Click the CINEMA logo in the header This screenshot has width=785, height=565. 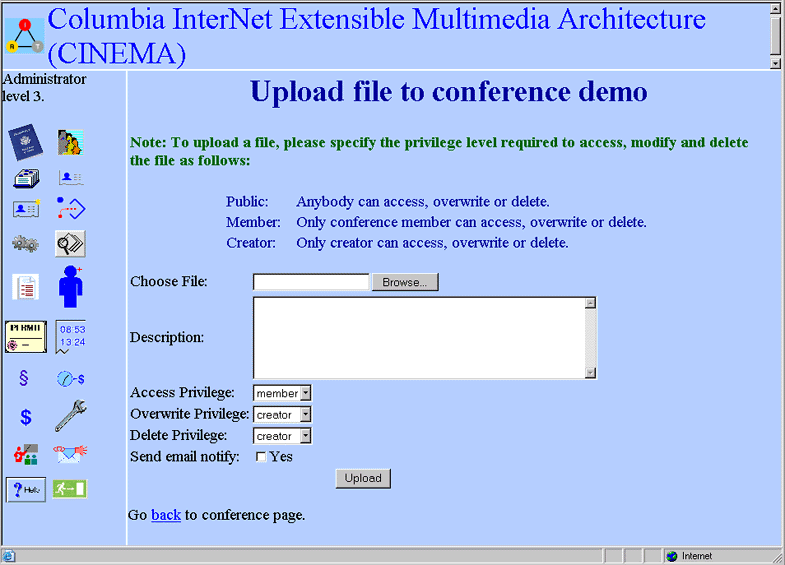click(24, 35)
